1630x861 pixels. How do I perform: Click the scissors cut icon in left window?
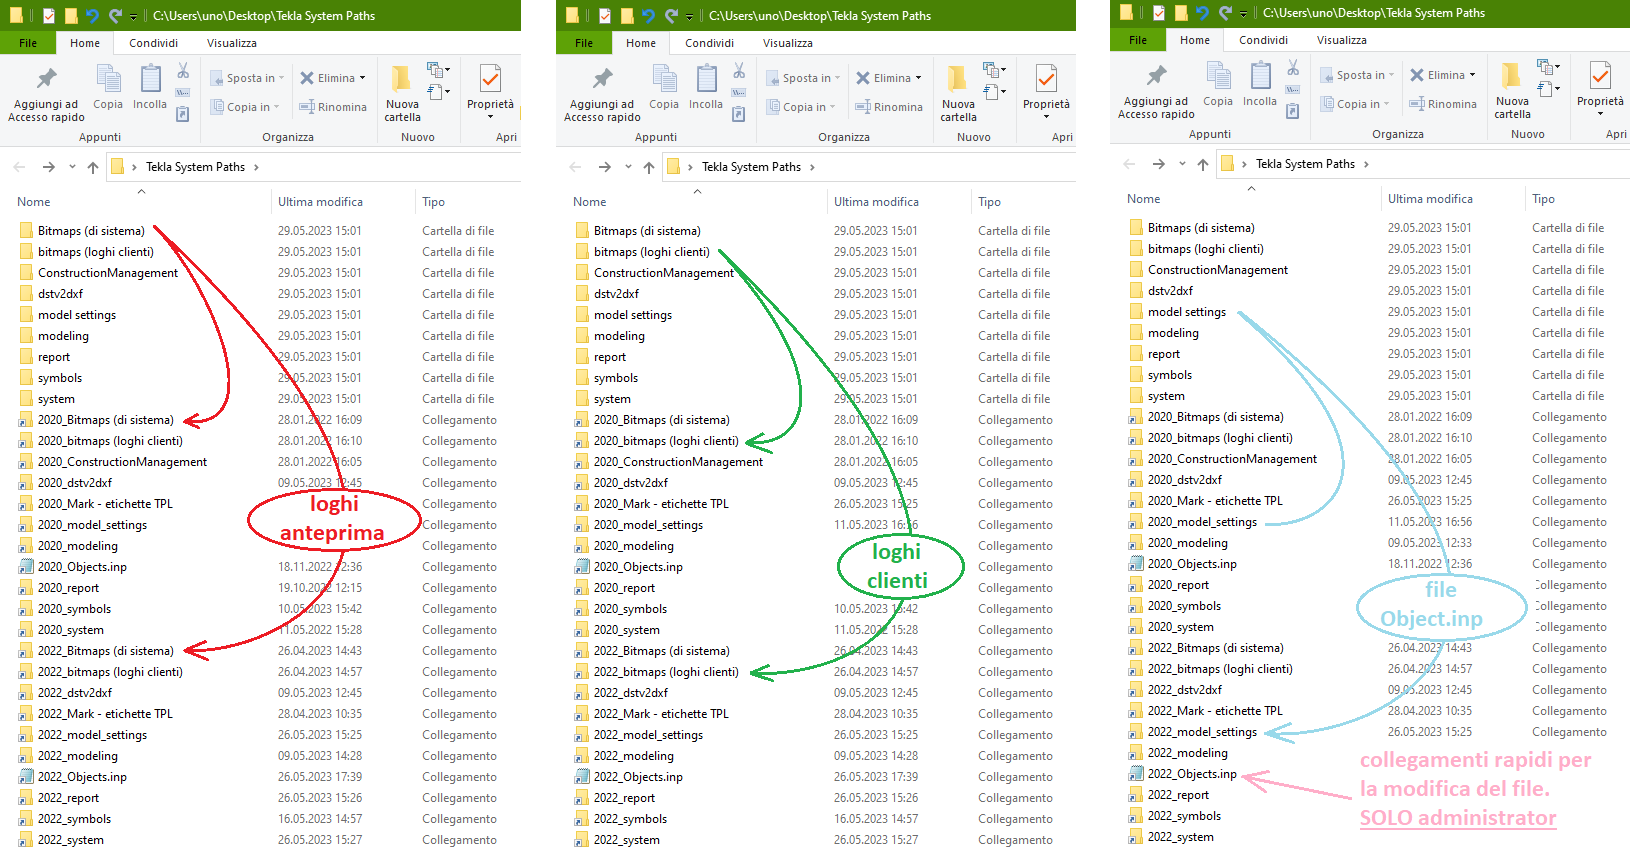point(183,71)
